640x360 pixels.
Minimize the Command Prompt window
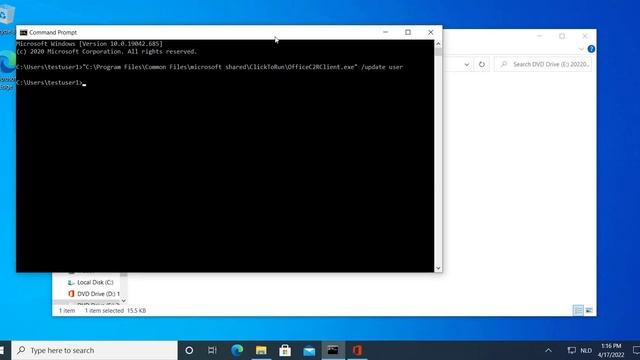point(385,32)
